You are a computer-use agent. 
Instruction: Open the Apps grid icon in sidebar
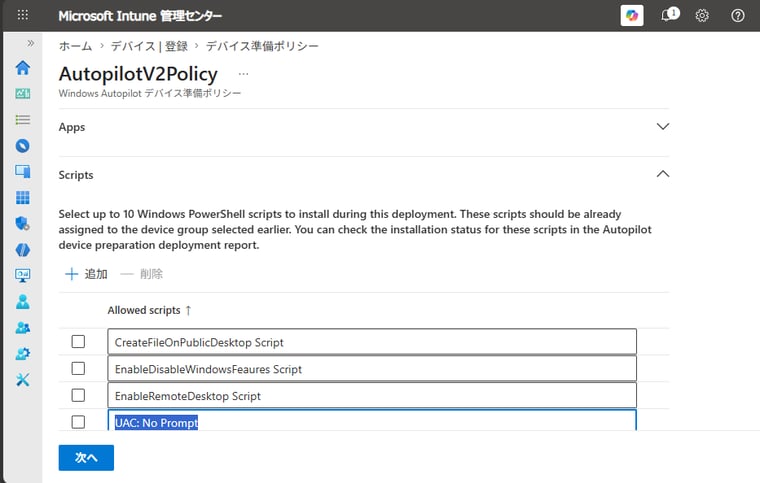click(22, 197)
